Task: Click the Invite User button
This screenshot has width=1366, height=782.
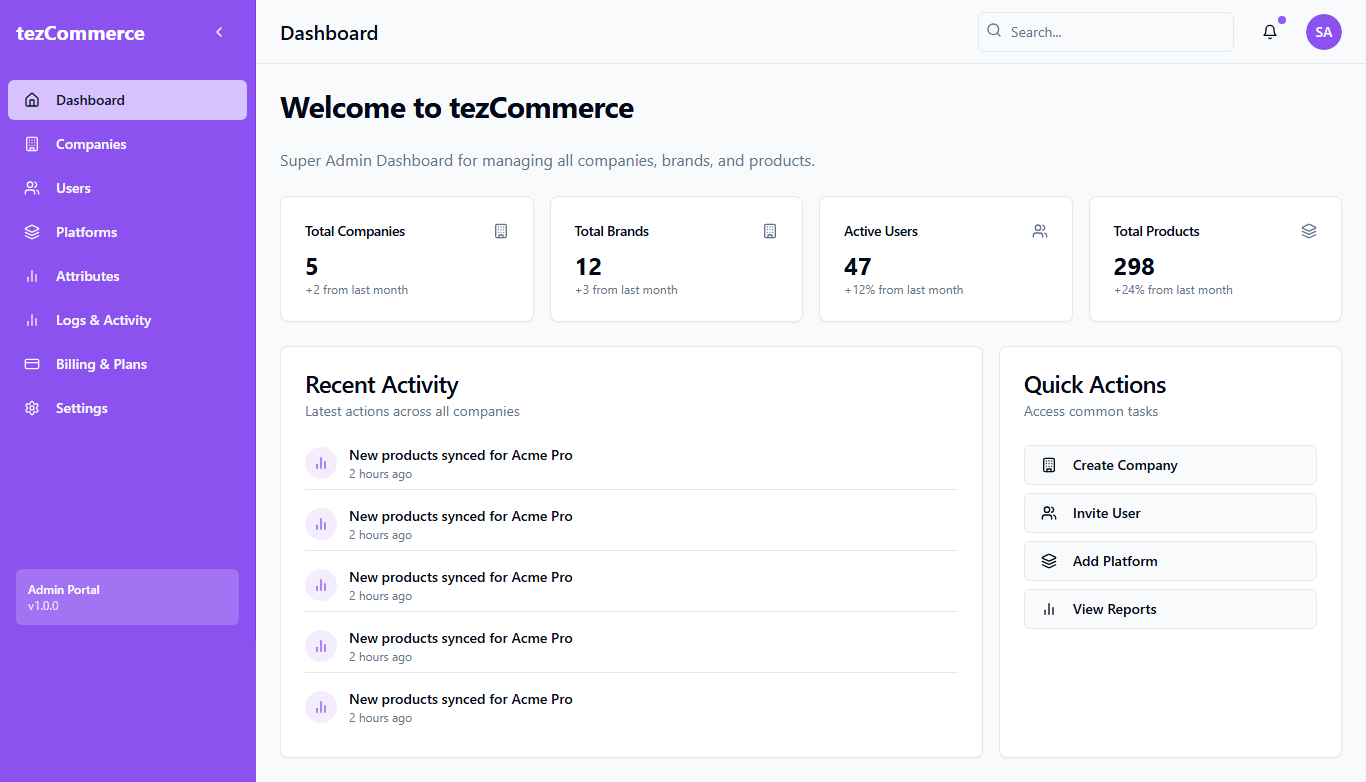Action: pos(1170,513)
